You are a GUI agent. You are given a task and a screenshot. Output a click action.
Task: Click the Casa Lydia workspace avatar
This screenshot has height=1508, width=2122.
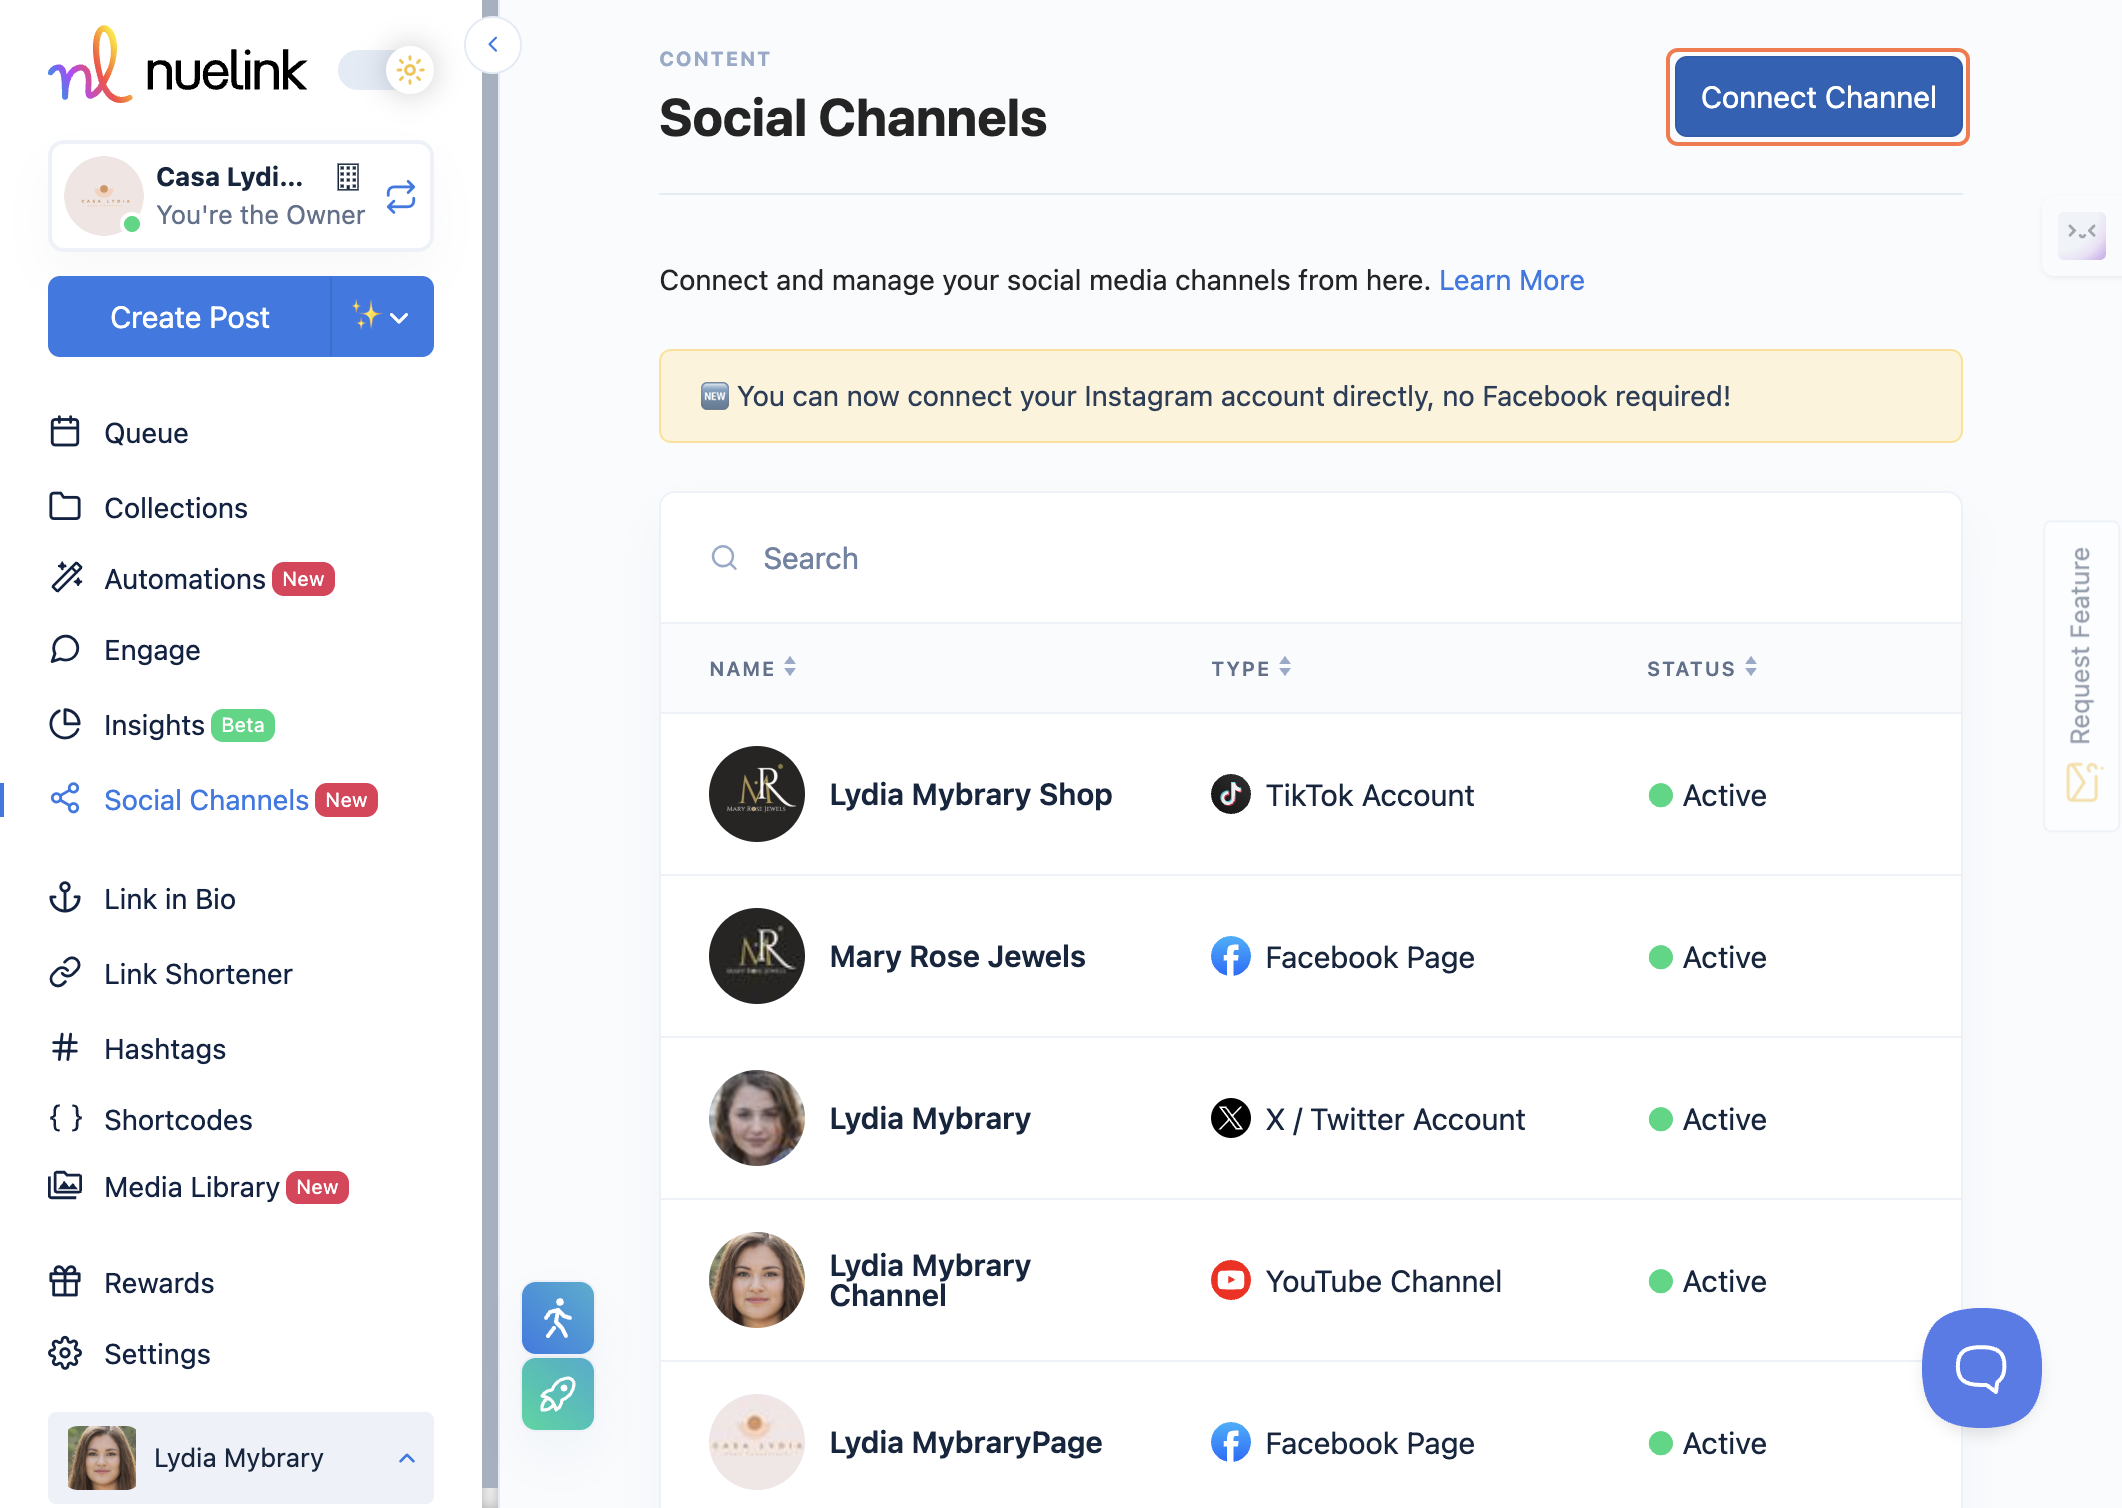[x=104, y=196]
